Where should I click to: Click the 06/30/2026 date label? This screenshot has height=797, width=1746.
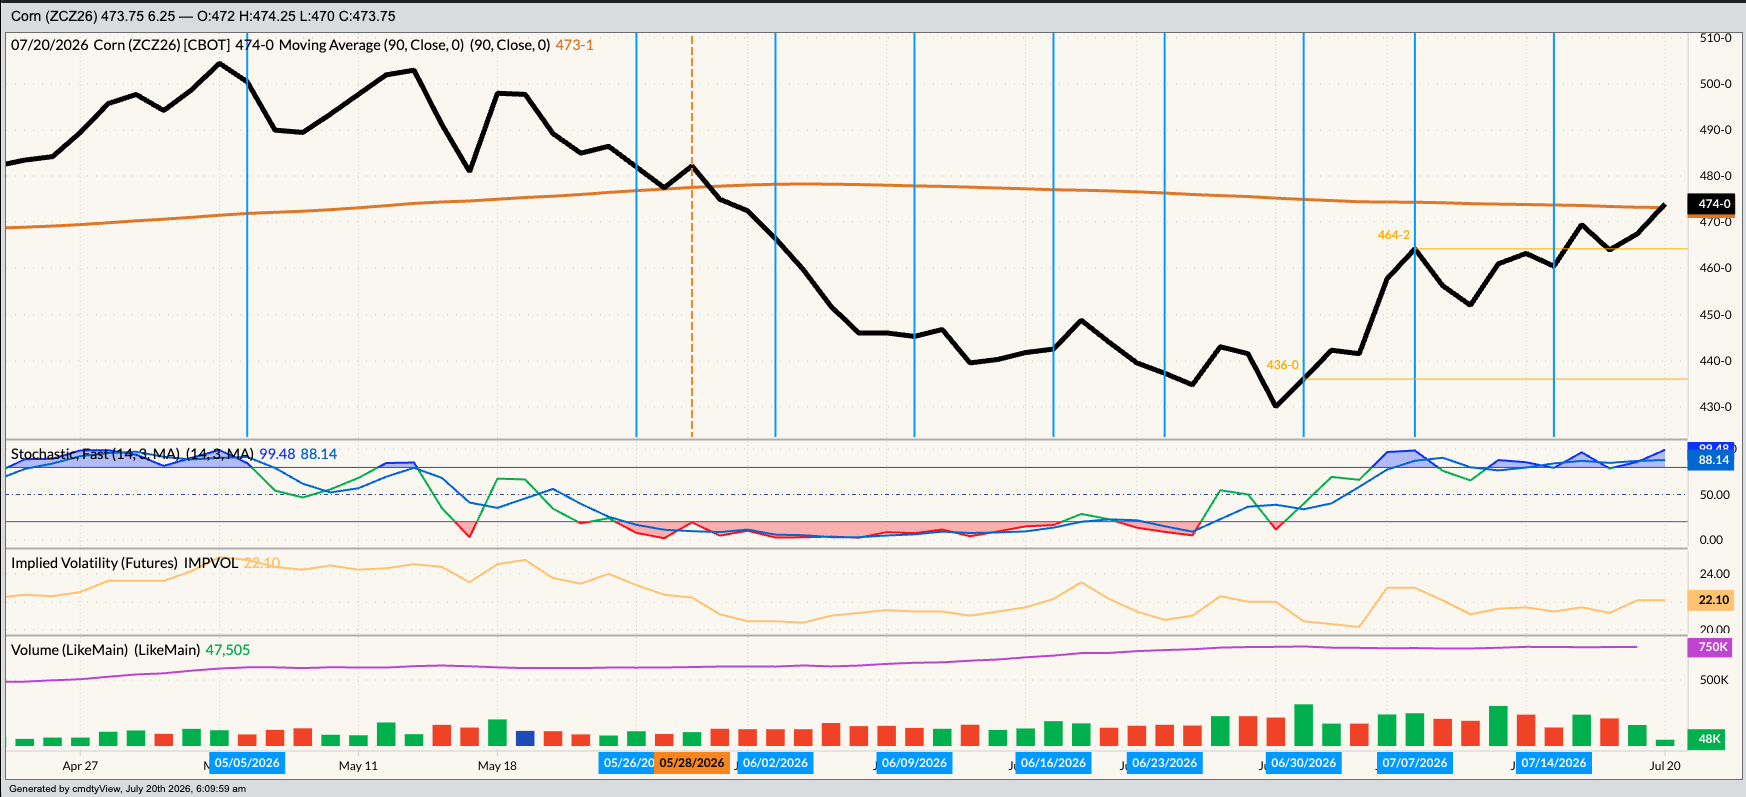click(x=1303, y=763)
